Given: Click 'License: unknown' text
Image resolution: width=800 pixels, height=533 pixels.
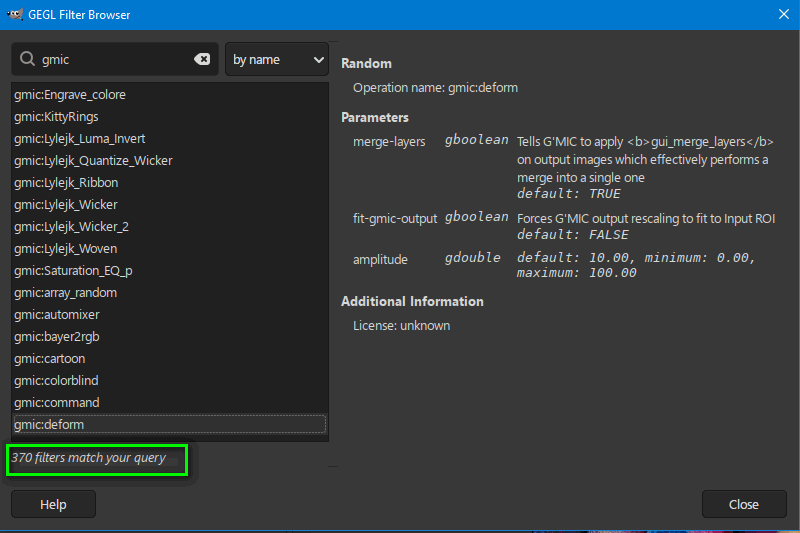Looking at the screenshot, I should 402,325.
